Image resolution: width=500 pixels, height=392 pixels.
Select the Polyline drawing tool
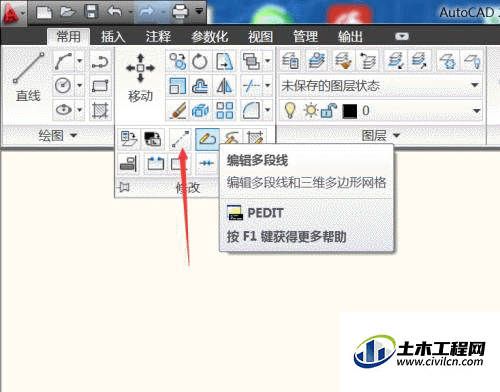click(100, 61)
